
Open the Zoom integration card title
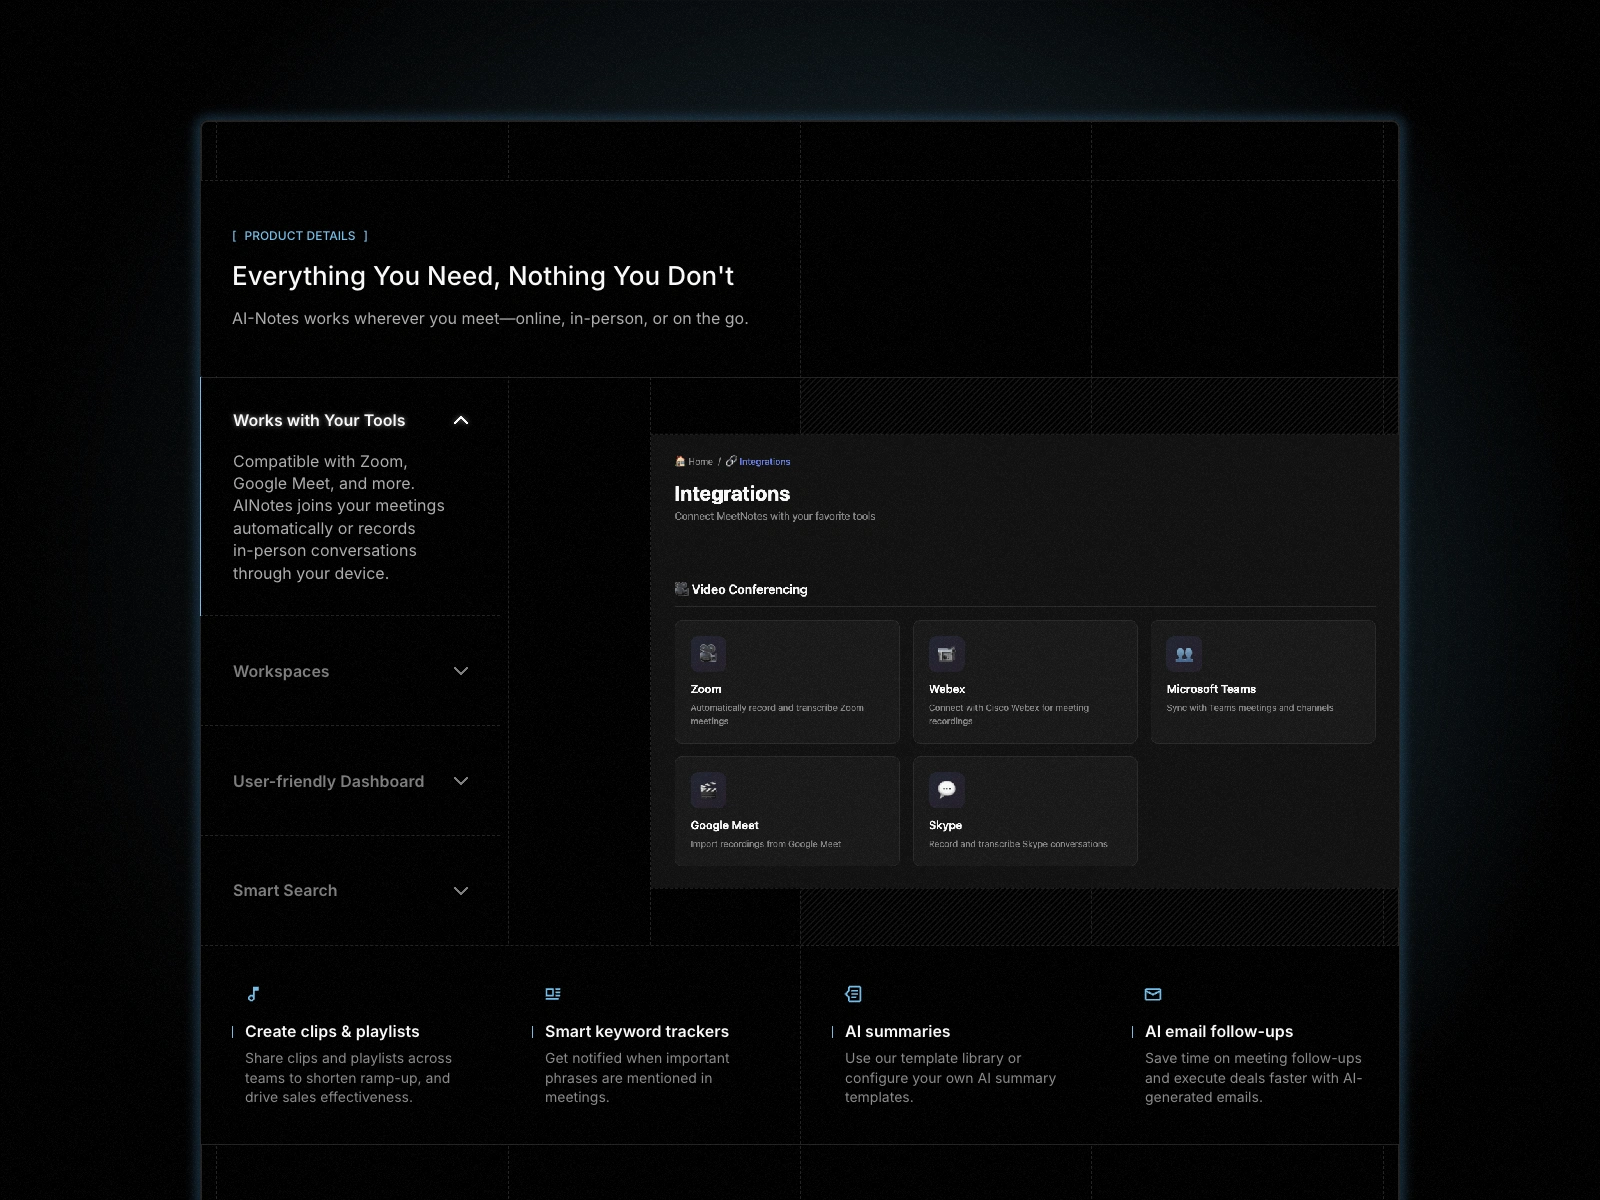pyautogui.click(x=706, y=689)
